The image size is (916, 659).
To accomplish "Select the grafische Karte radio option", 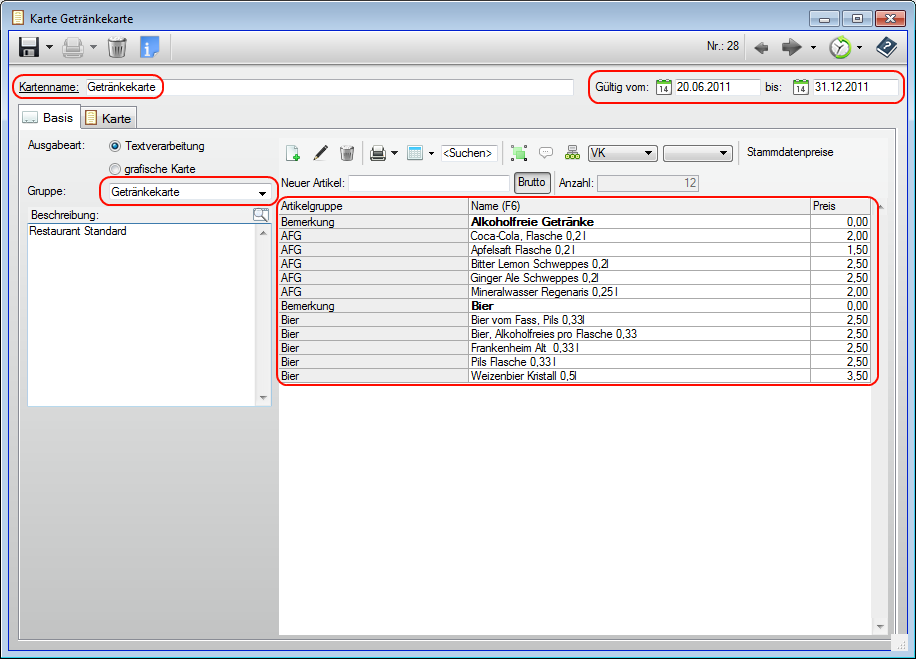I will click(115, 169).
